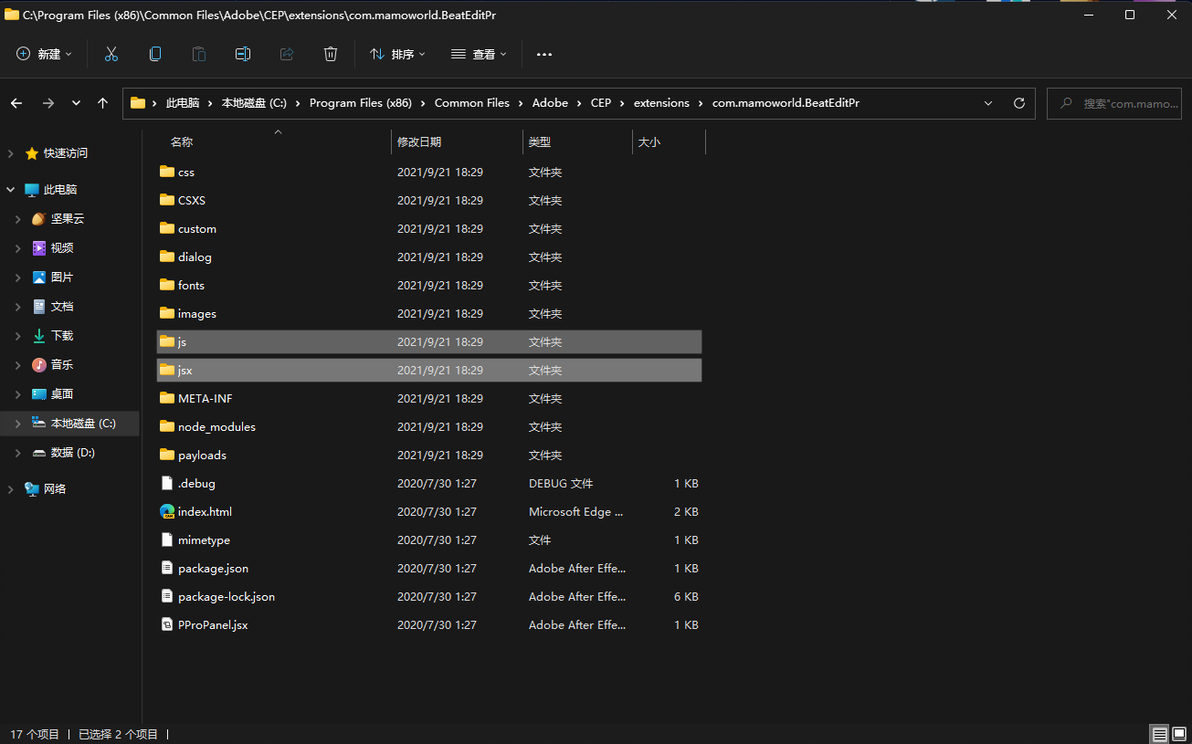Select the payloads folder row
The height and width of the screenshot is (744, 1192).
click(x=430, y=455)
